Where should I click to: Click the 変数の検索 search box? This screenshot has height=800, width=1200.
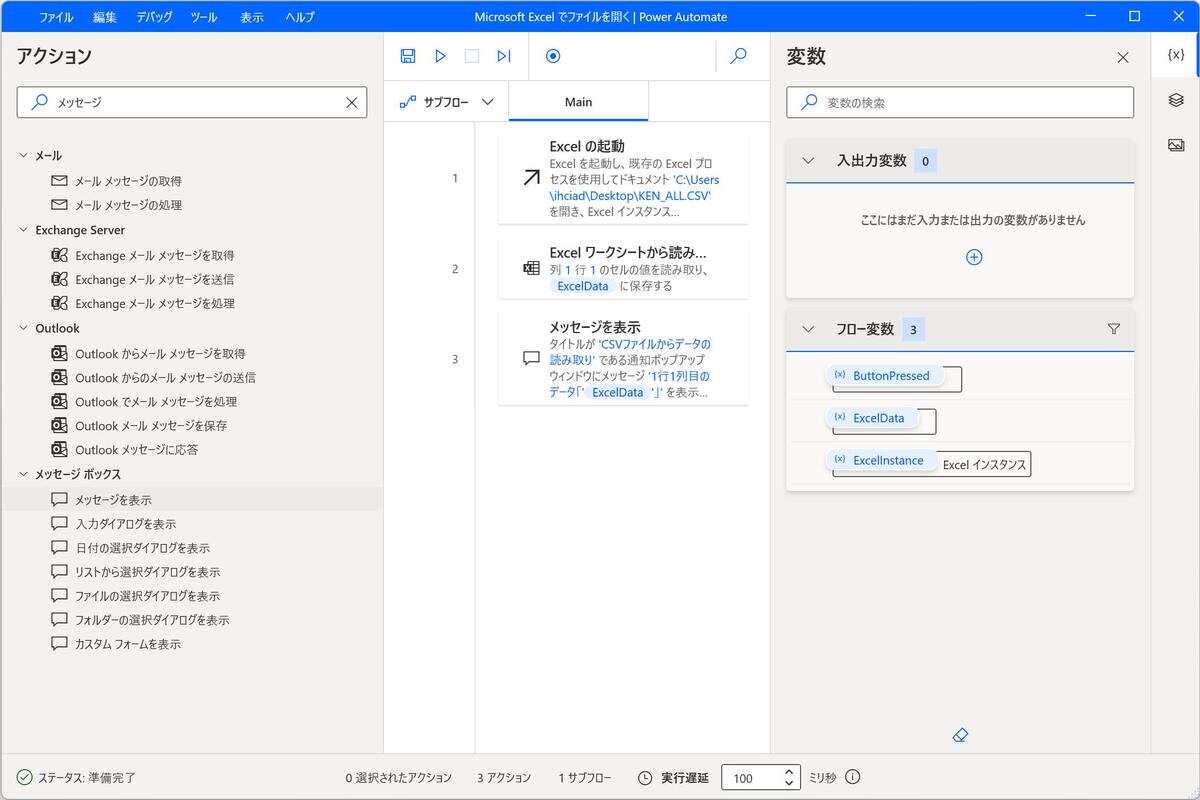point(960,102)
